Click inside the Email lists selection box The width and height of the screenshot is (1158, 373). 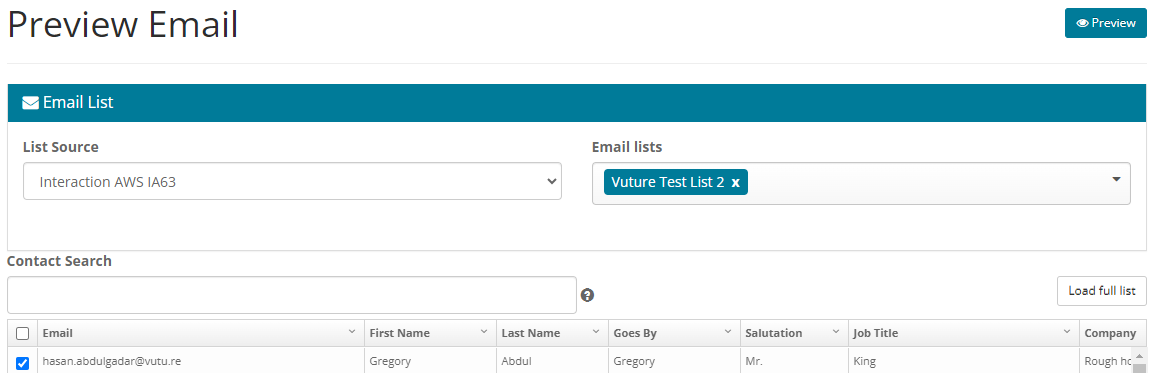(x=861, y=183)
